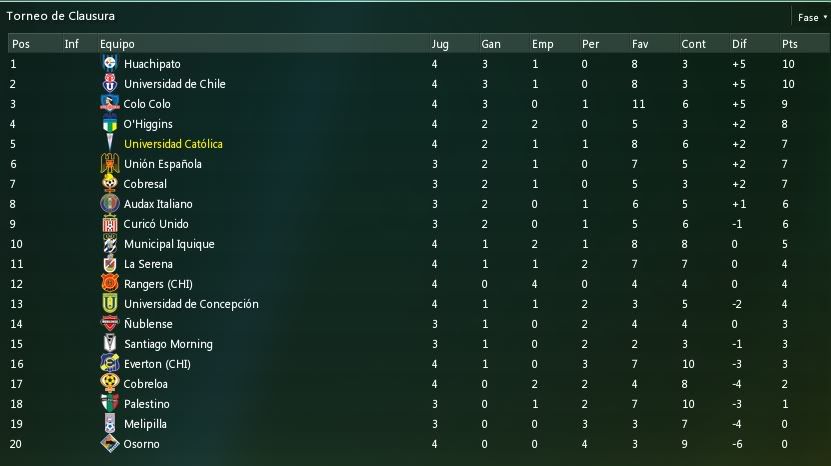Click the Rangers (CHI) club badge
Screen dimensions: 831x466
[x=110, y=284]
